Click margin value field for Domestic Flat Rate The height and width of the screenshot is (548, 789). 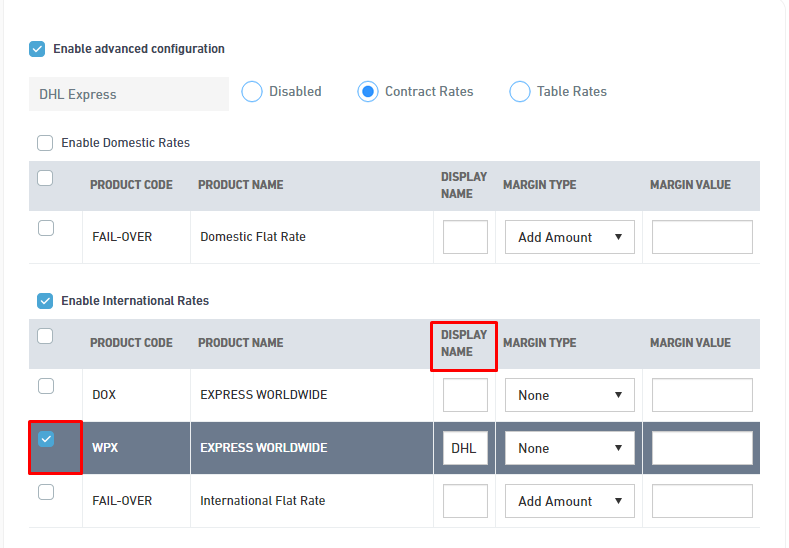702,237
